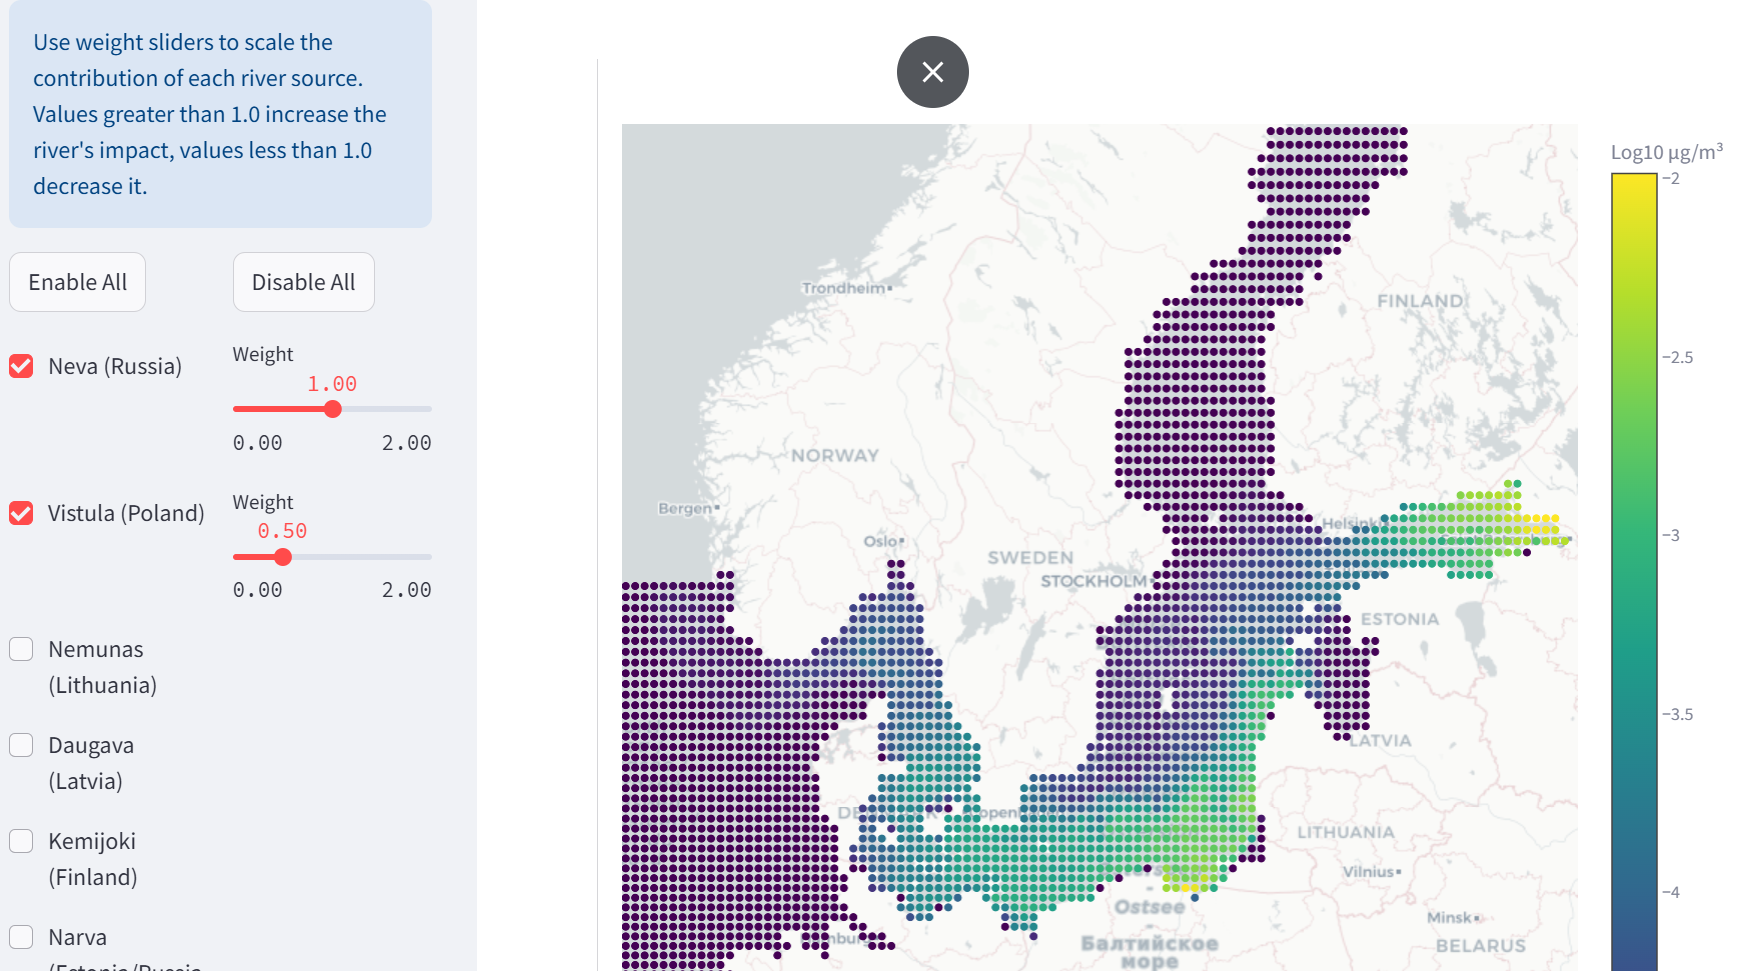Check the Daugava (Latvia) checkbox
Image resolution: width=1750 pixels, height=971 pixels.
coord(21,745)
